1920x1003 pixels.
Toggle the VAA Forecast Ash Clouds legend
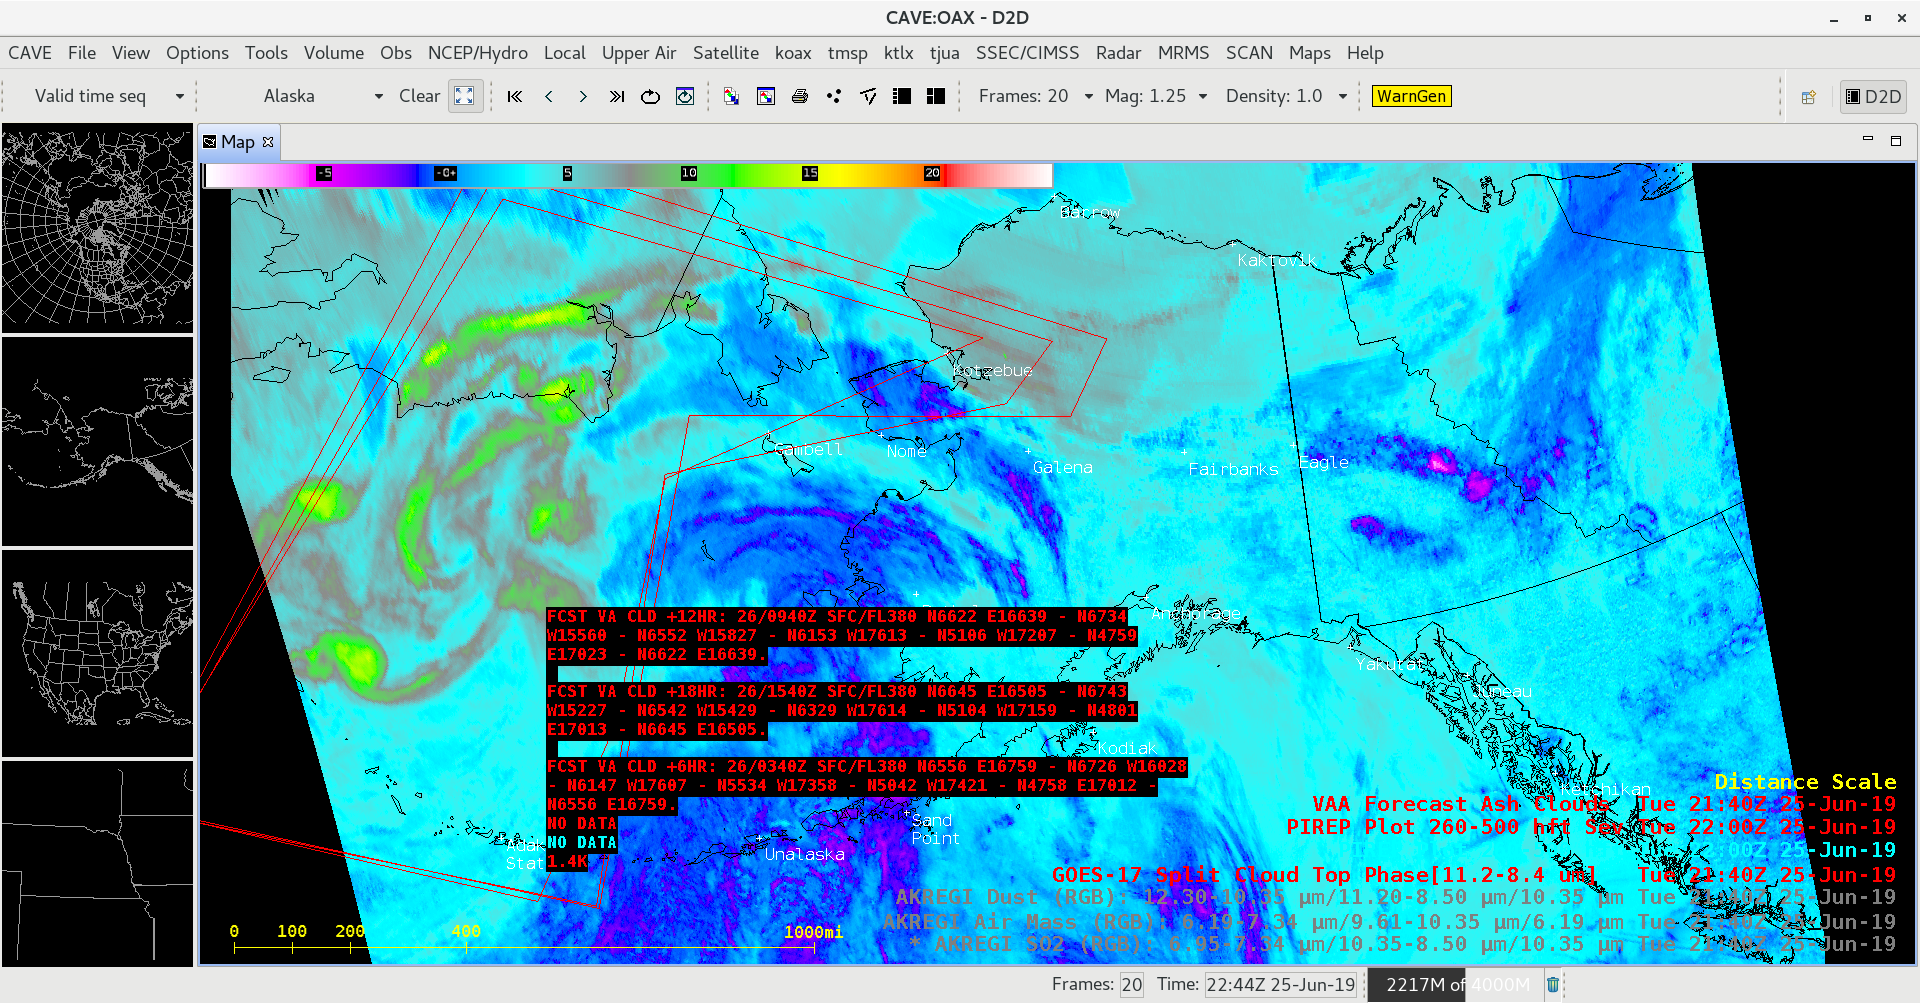pyautogui.click(x=1603, y=804)
